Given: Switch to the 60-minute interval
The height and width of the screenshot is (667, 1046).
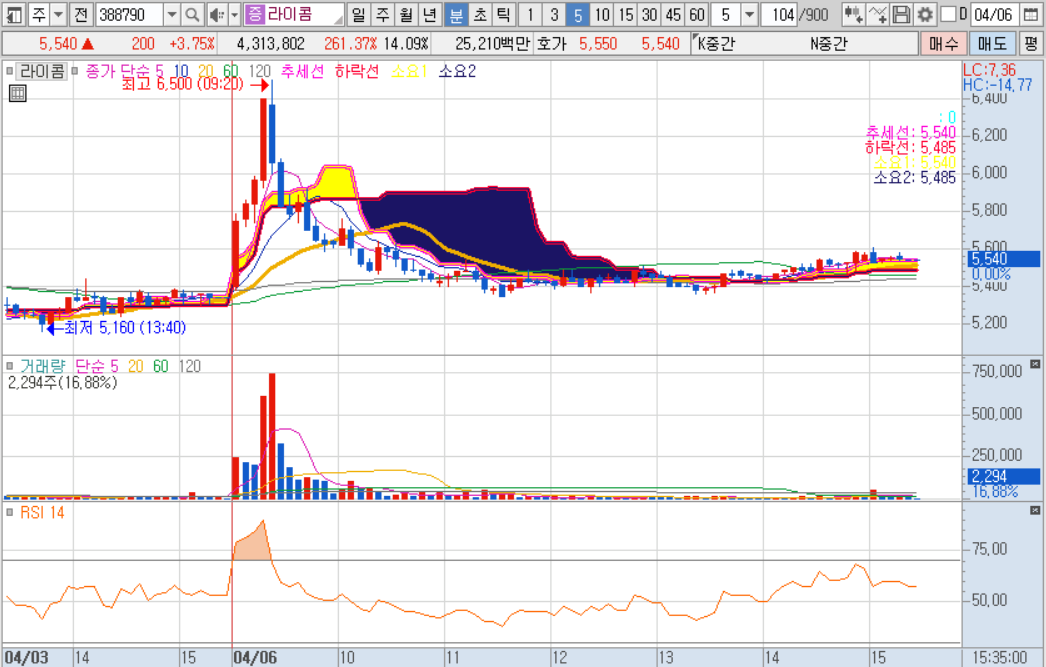Looking at the screenshot, I should click(697, 14).
